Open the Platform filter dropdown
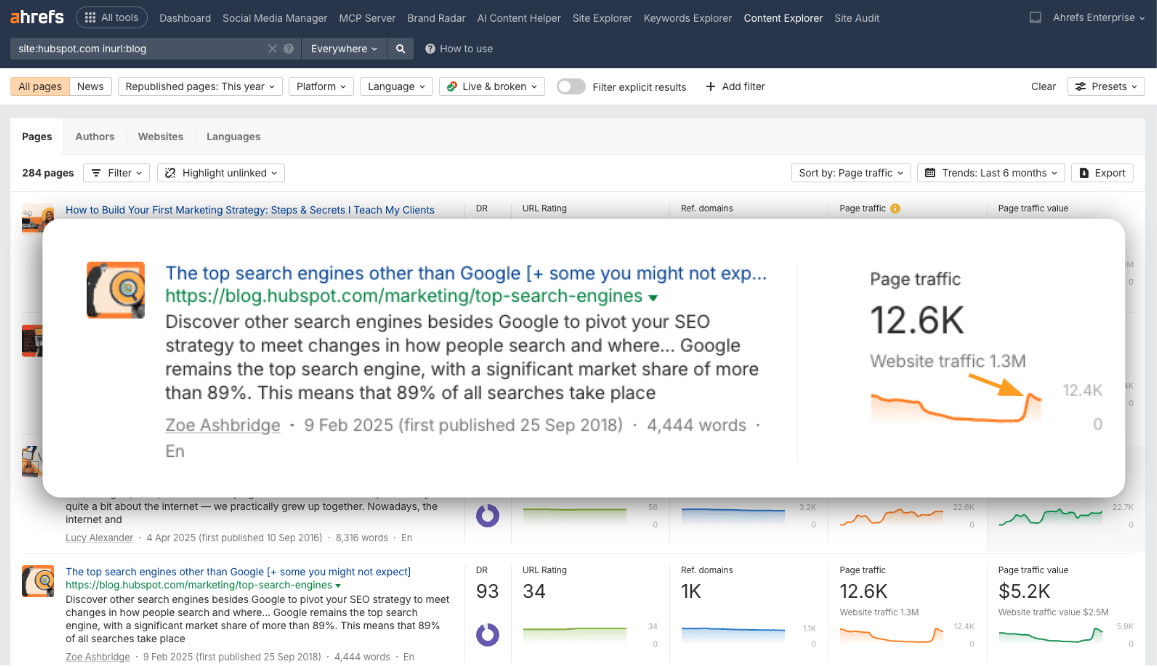This screenshot has width=1157, height=667. tap(320, 86)
